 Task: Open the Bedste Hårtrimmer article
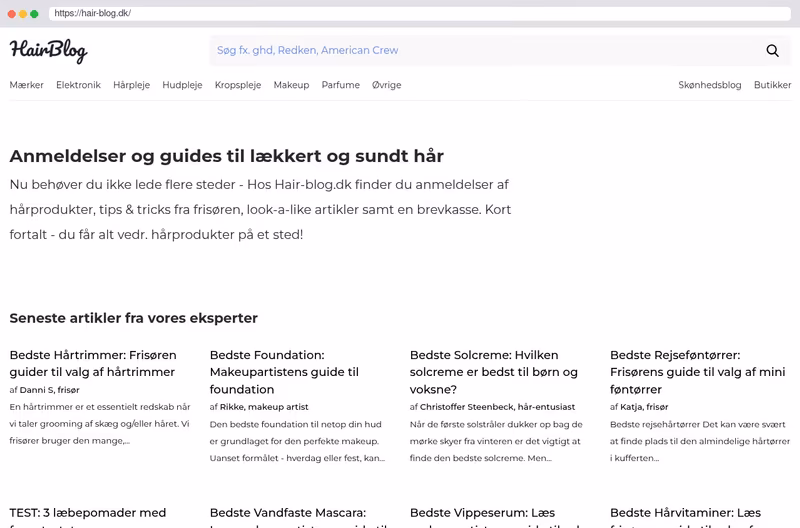(x=93, y=363)
